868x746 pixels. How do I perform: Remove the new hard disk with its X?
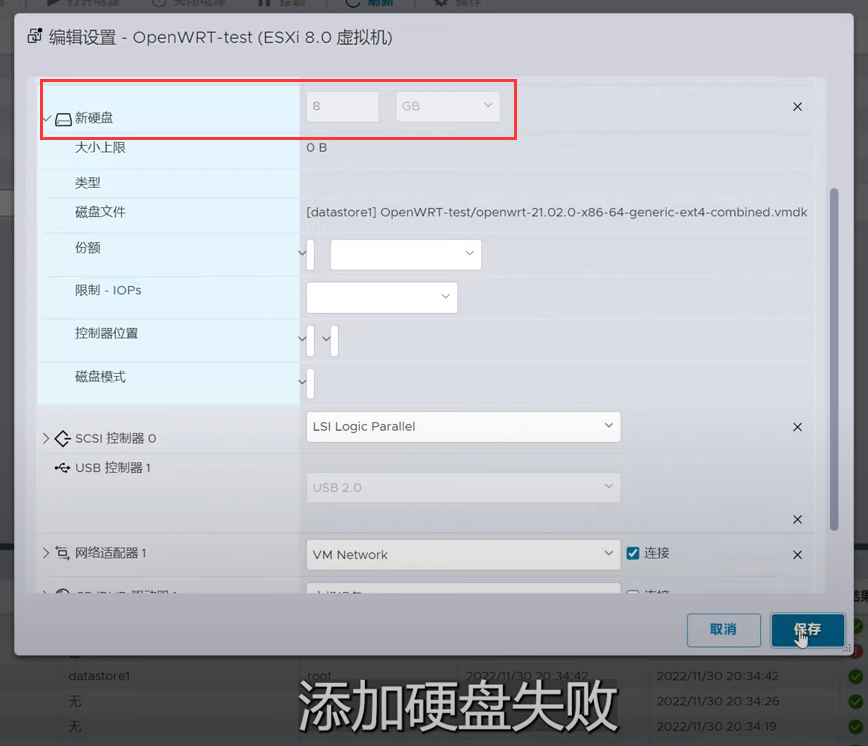pyautogui.click(x=797, y=107)
